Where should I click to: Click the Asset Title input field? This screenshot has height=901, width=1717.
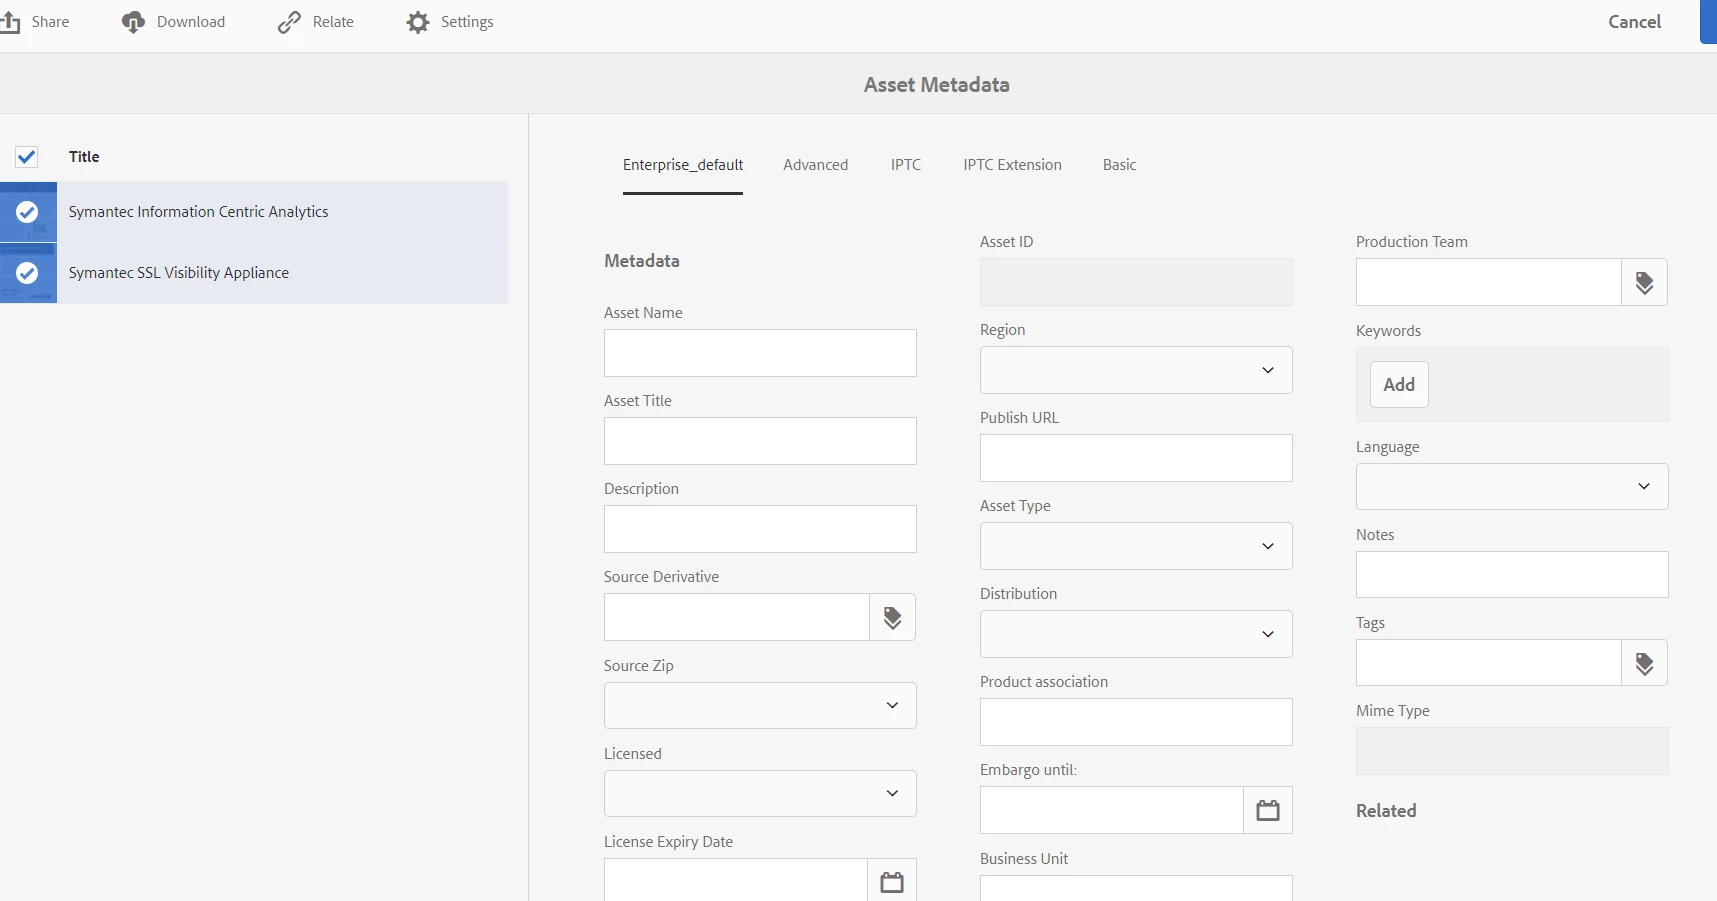coord(760,441)
